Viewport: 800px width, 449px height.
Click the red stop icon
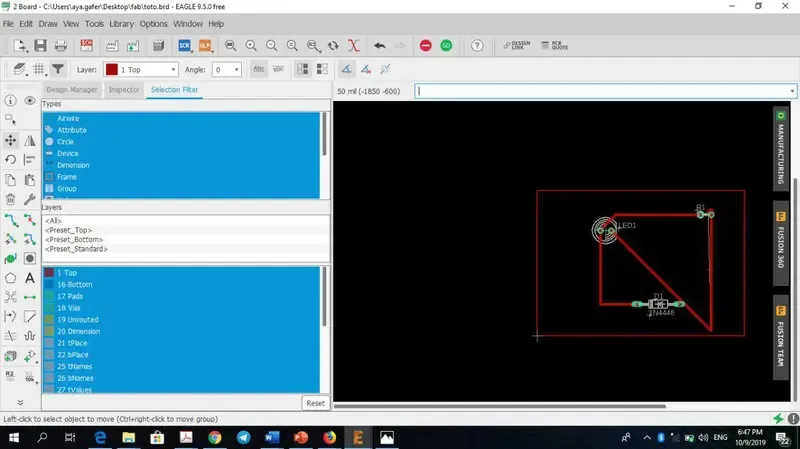[x=426, y=46]
